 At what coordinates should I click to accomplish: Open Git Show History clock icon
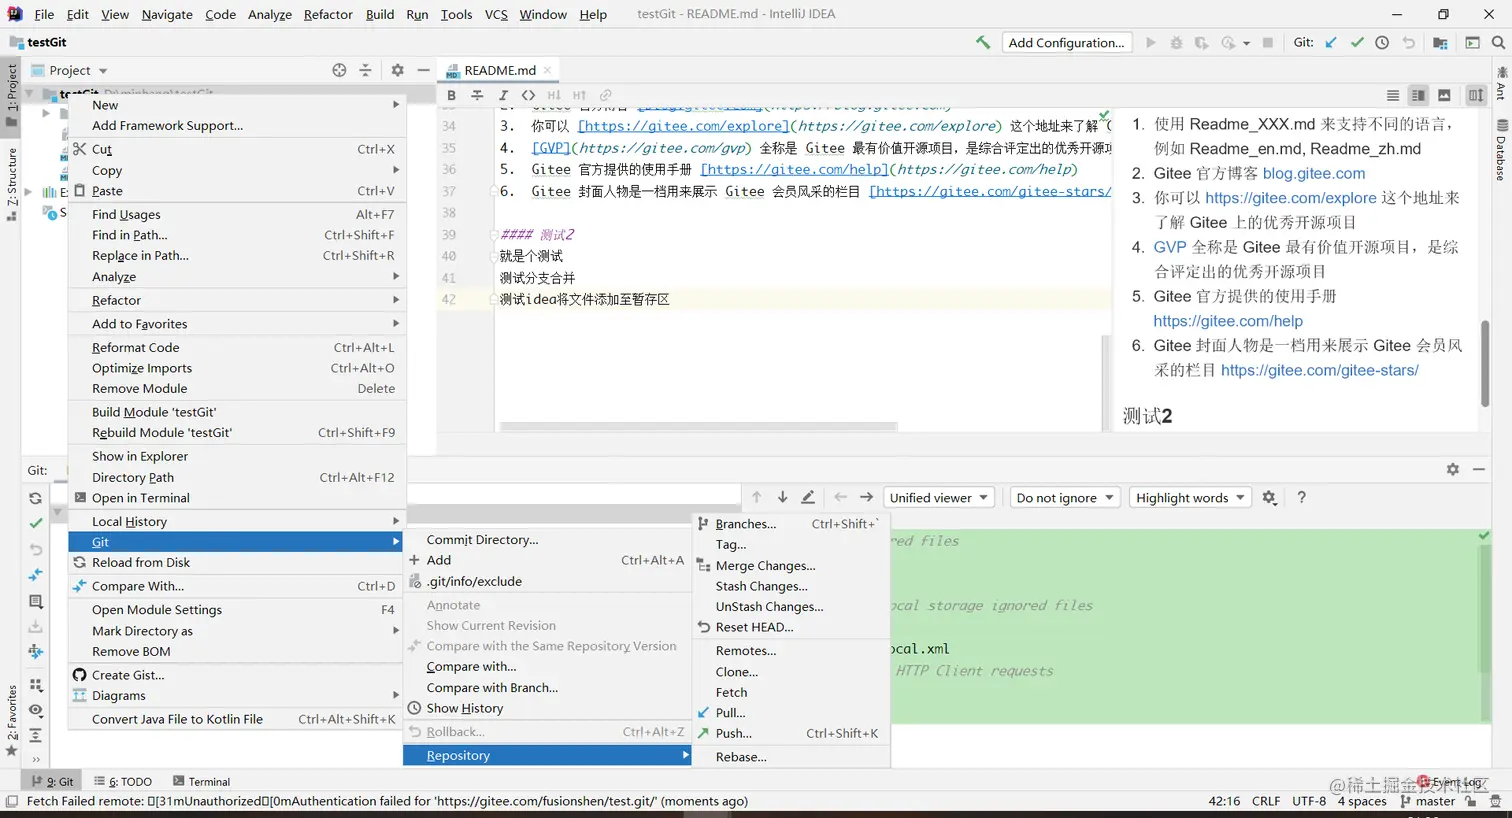[1382, 42]
